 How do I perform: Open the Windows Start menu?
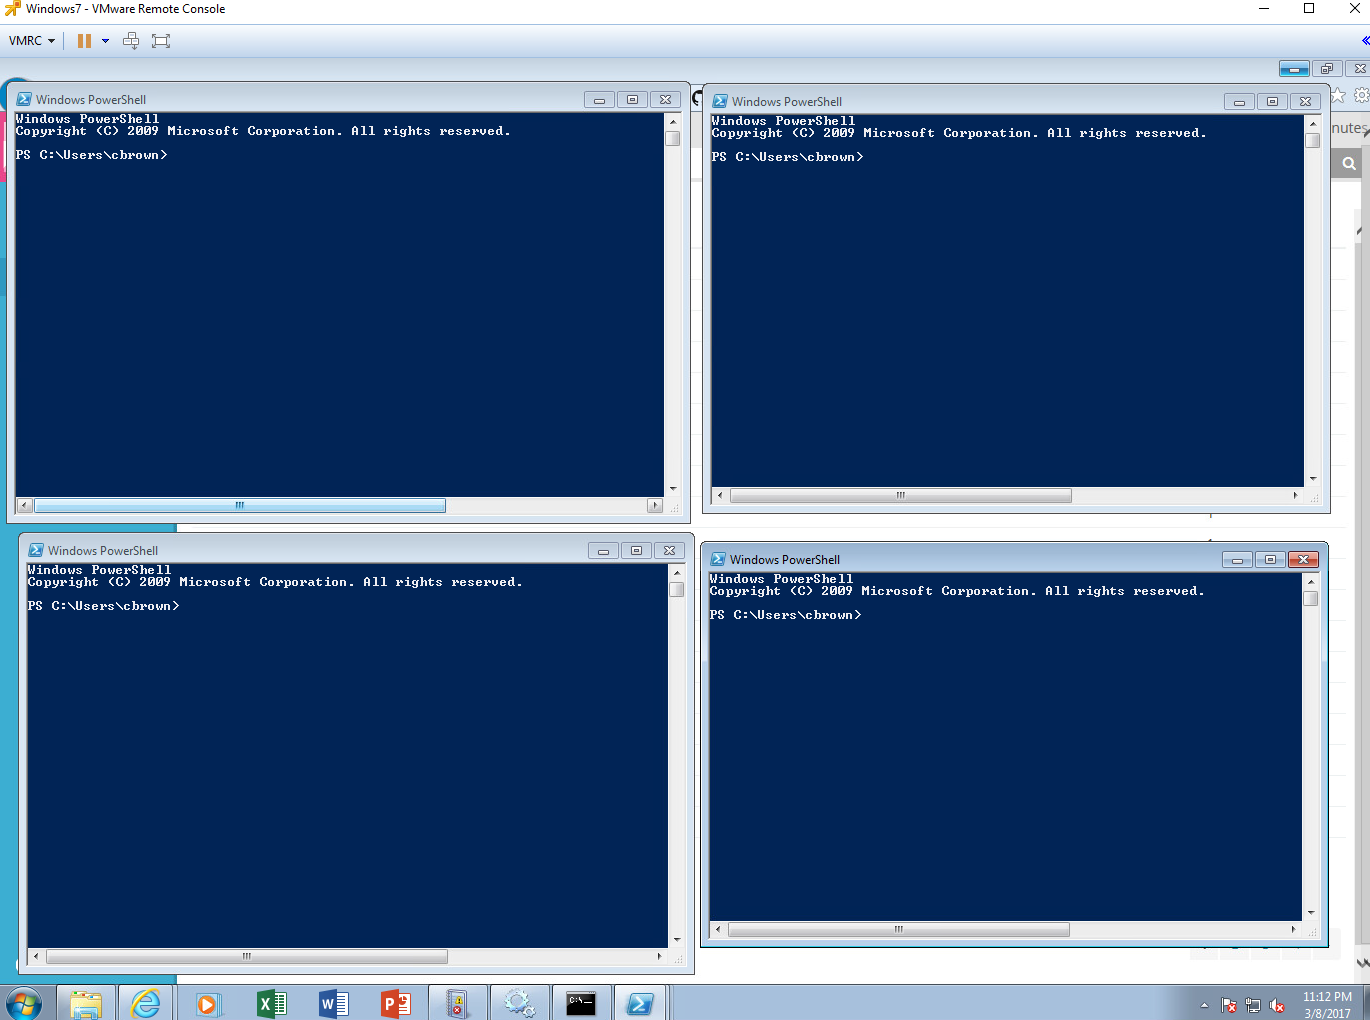[23, 1003]
